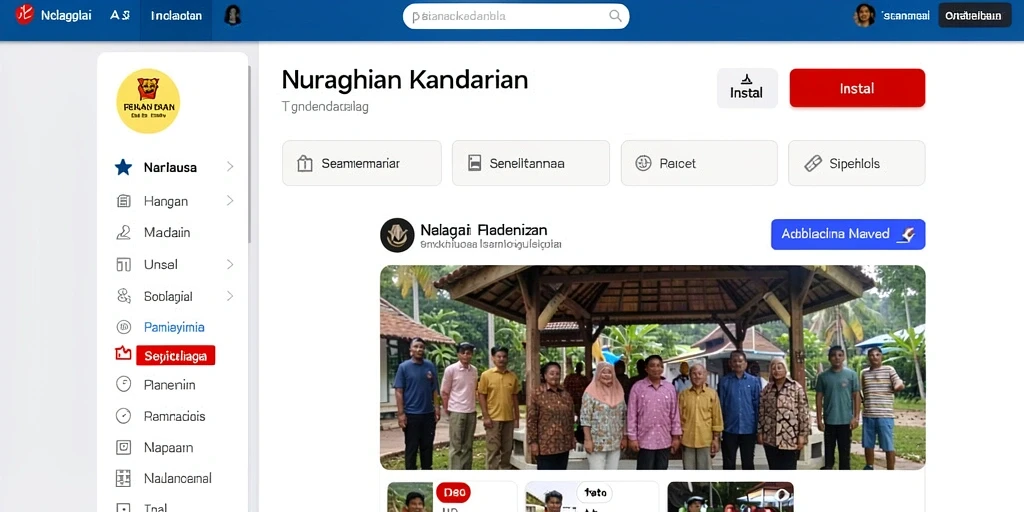Click the Isanmeal username link

[x=905, y=16]
